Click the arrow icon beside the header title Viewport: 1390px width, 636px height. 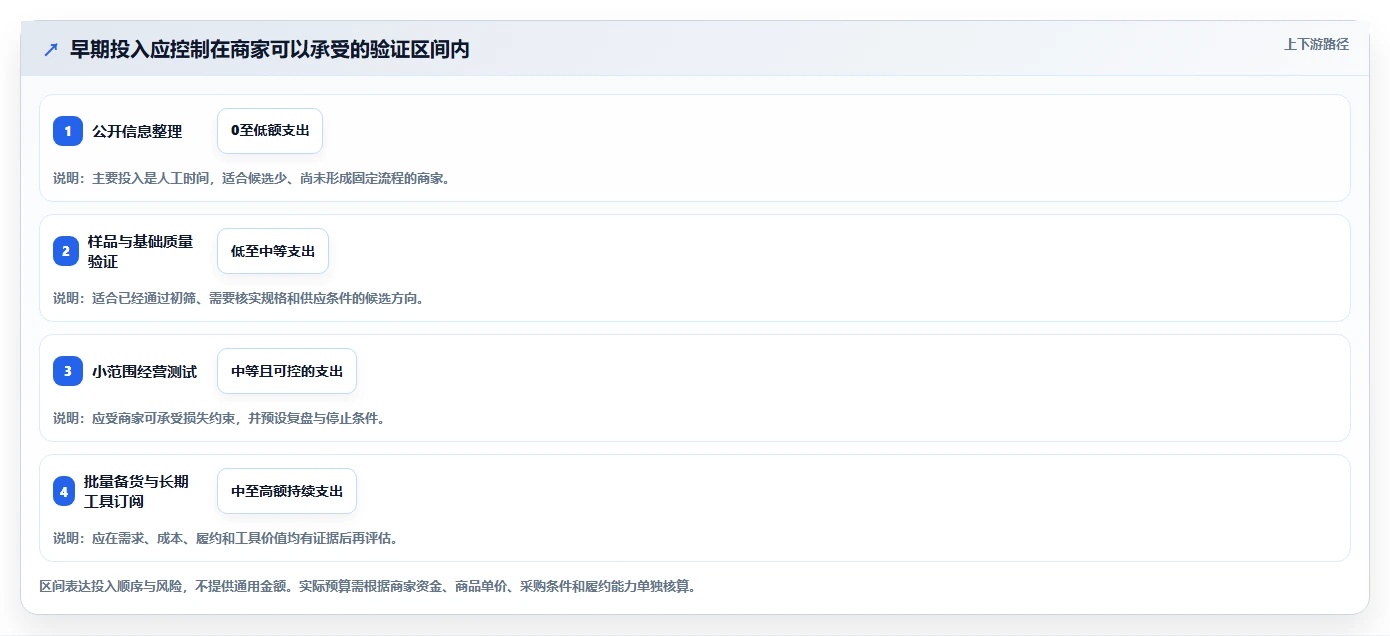click(50, 49)
